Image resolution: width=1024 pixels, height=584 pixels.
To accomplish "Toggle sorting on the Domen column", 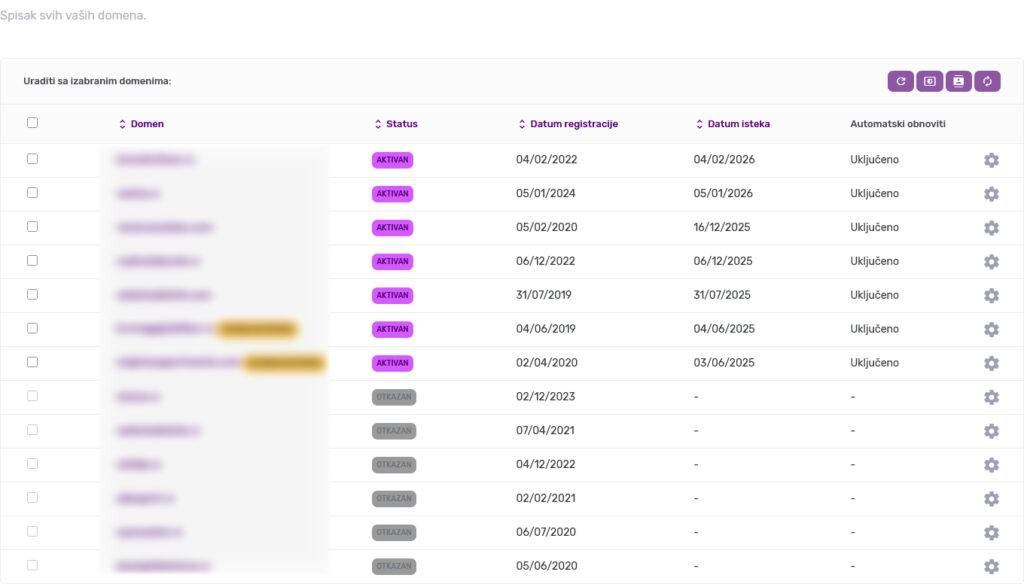I will (x=139, y=124).
